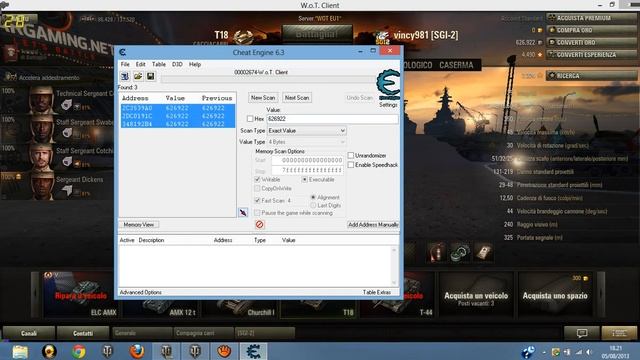The height and width of the screenshot is (360, 640).
Task: Open the Help menu
Action: [195, 64]
